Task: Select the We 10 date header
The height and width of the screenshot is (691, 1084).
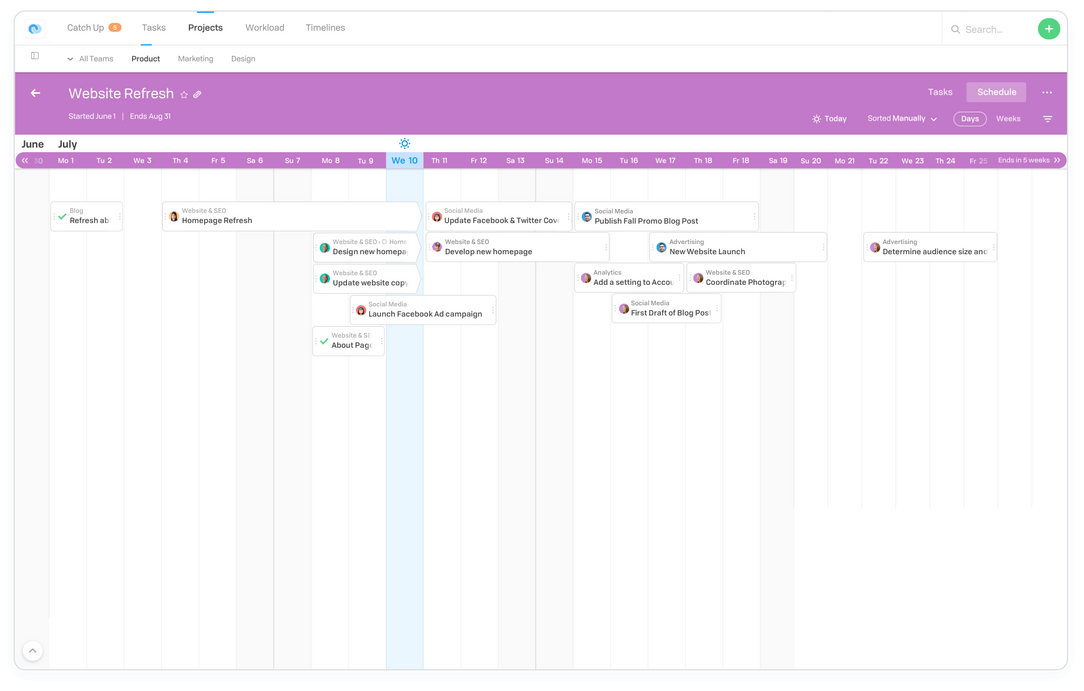Action: point(404,160)
